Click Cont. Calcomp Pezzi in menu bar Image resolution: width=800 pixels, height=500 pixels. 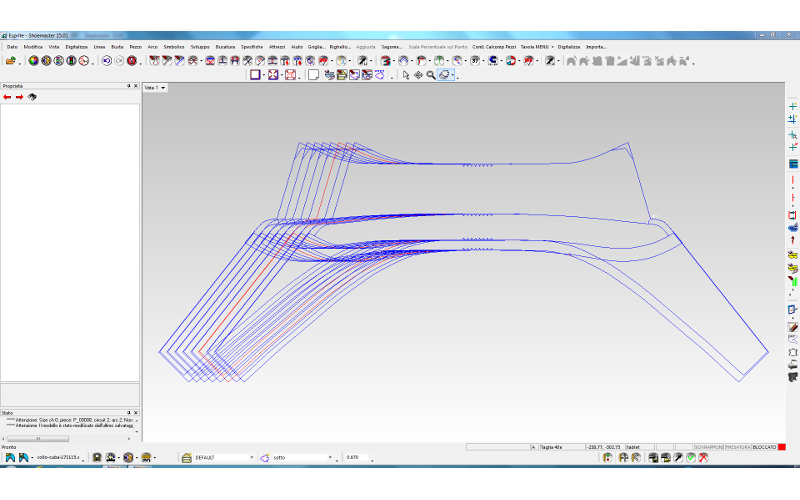494,46
